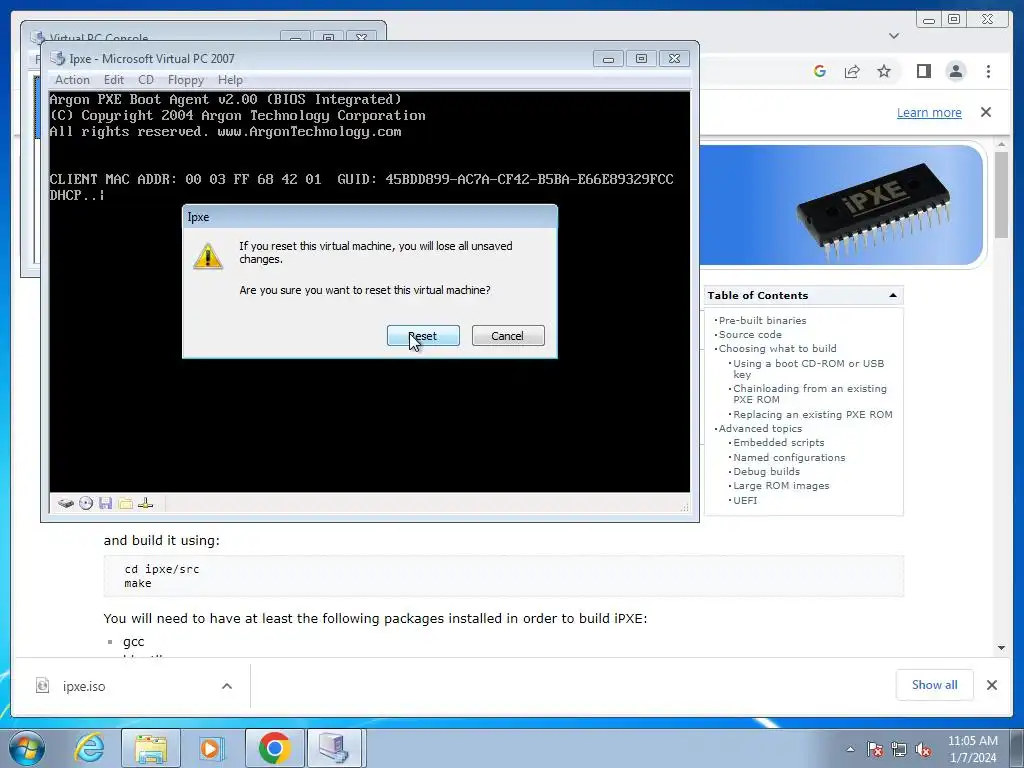The width and height of the screenshot is (1024, 768).
Task: Open the Chrome three-dot menu
Action: click(988, 71)
